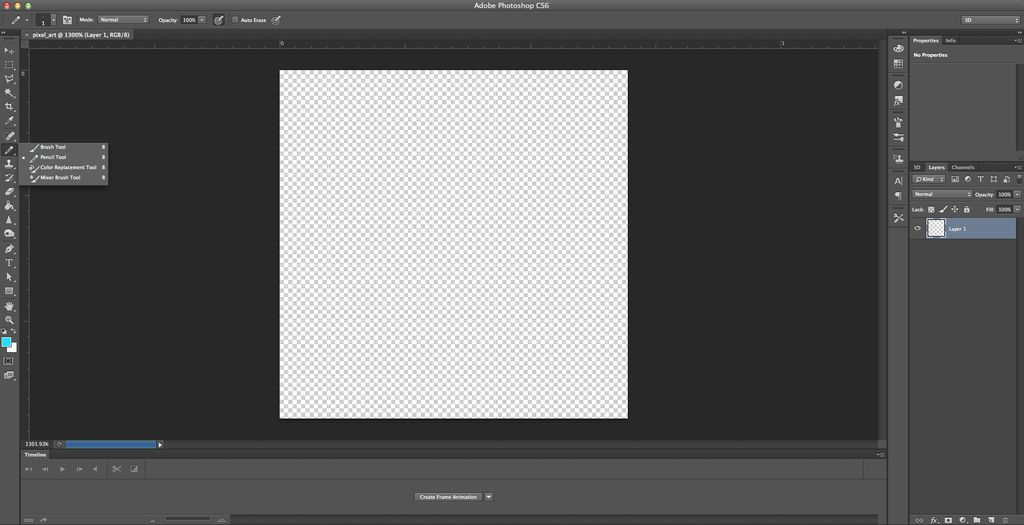Enable the Auto Erase checkbox
The width and height of the screenshot is (1024, 525).
click(x=235, y=20)
